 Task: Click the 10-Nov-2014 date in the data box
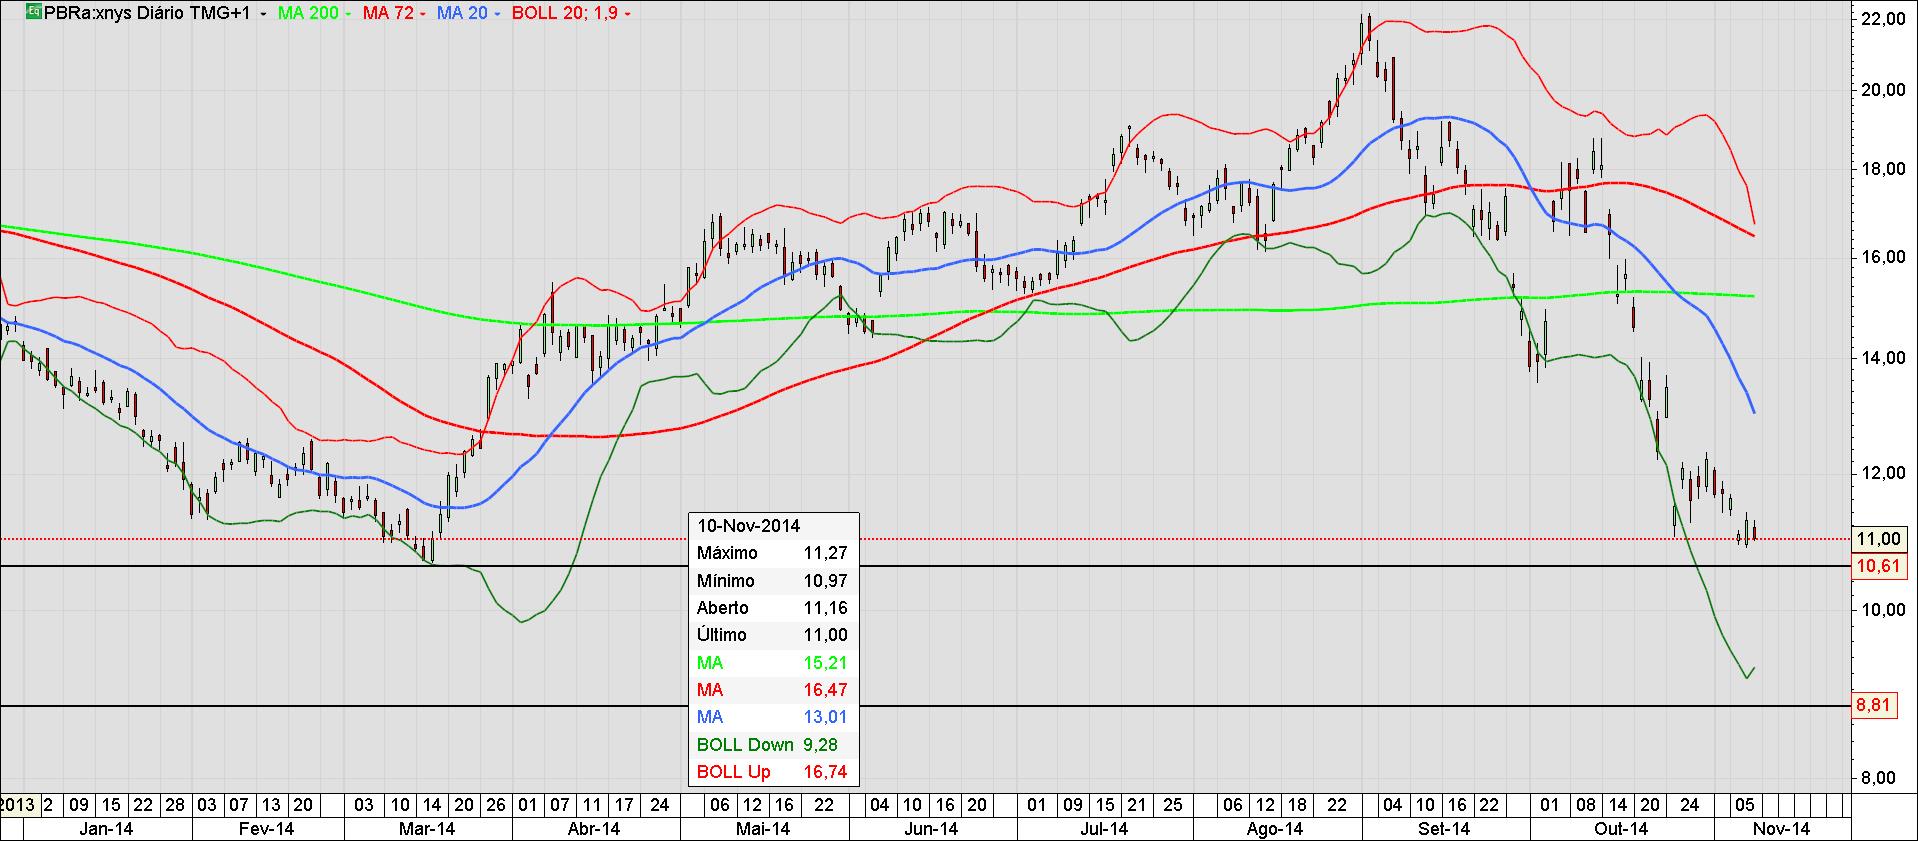[748, 526]
